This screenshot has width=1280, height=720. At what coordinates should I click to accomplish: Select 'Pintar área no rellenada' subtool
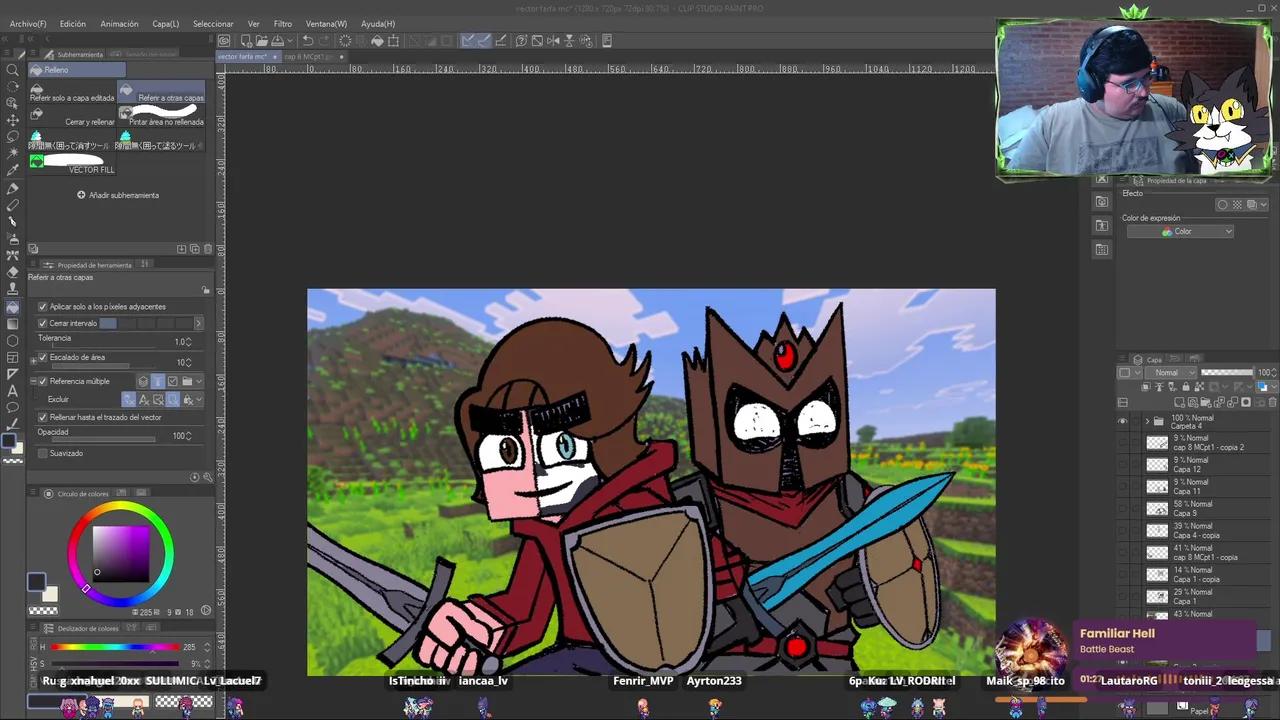coord(160,117)
